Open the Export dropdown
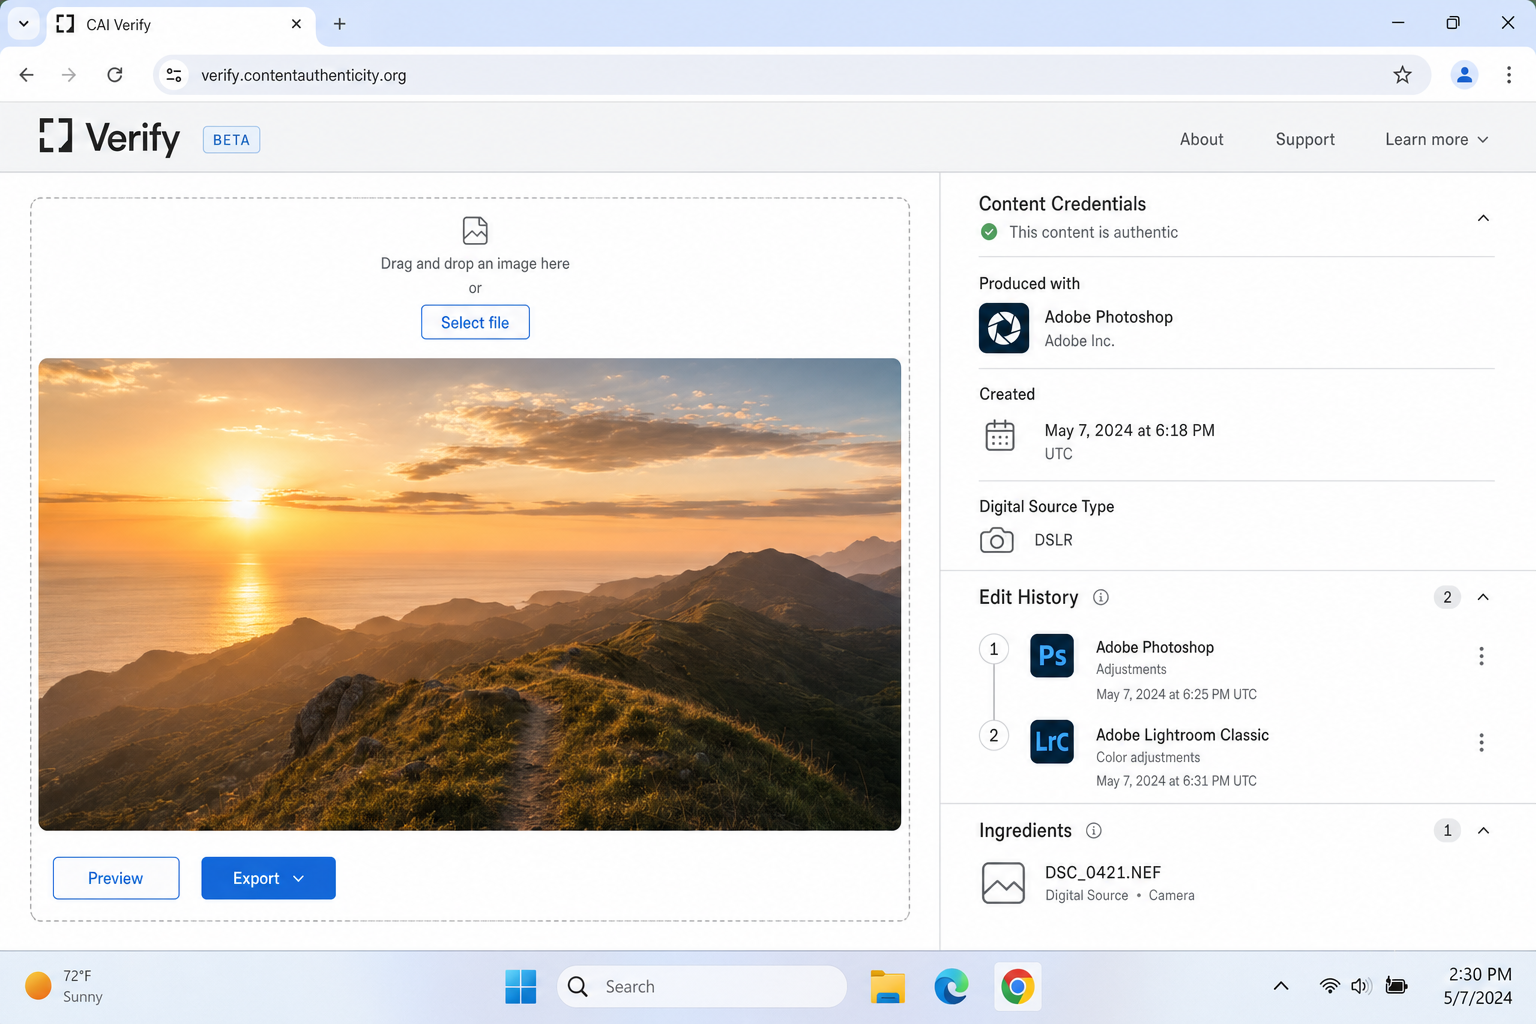Screen dimensions: 1536x1024 [268, 878]
